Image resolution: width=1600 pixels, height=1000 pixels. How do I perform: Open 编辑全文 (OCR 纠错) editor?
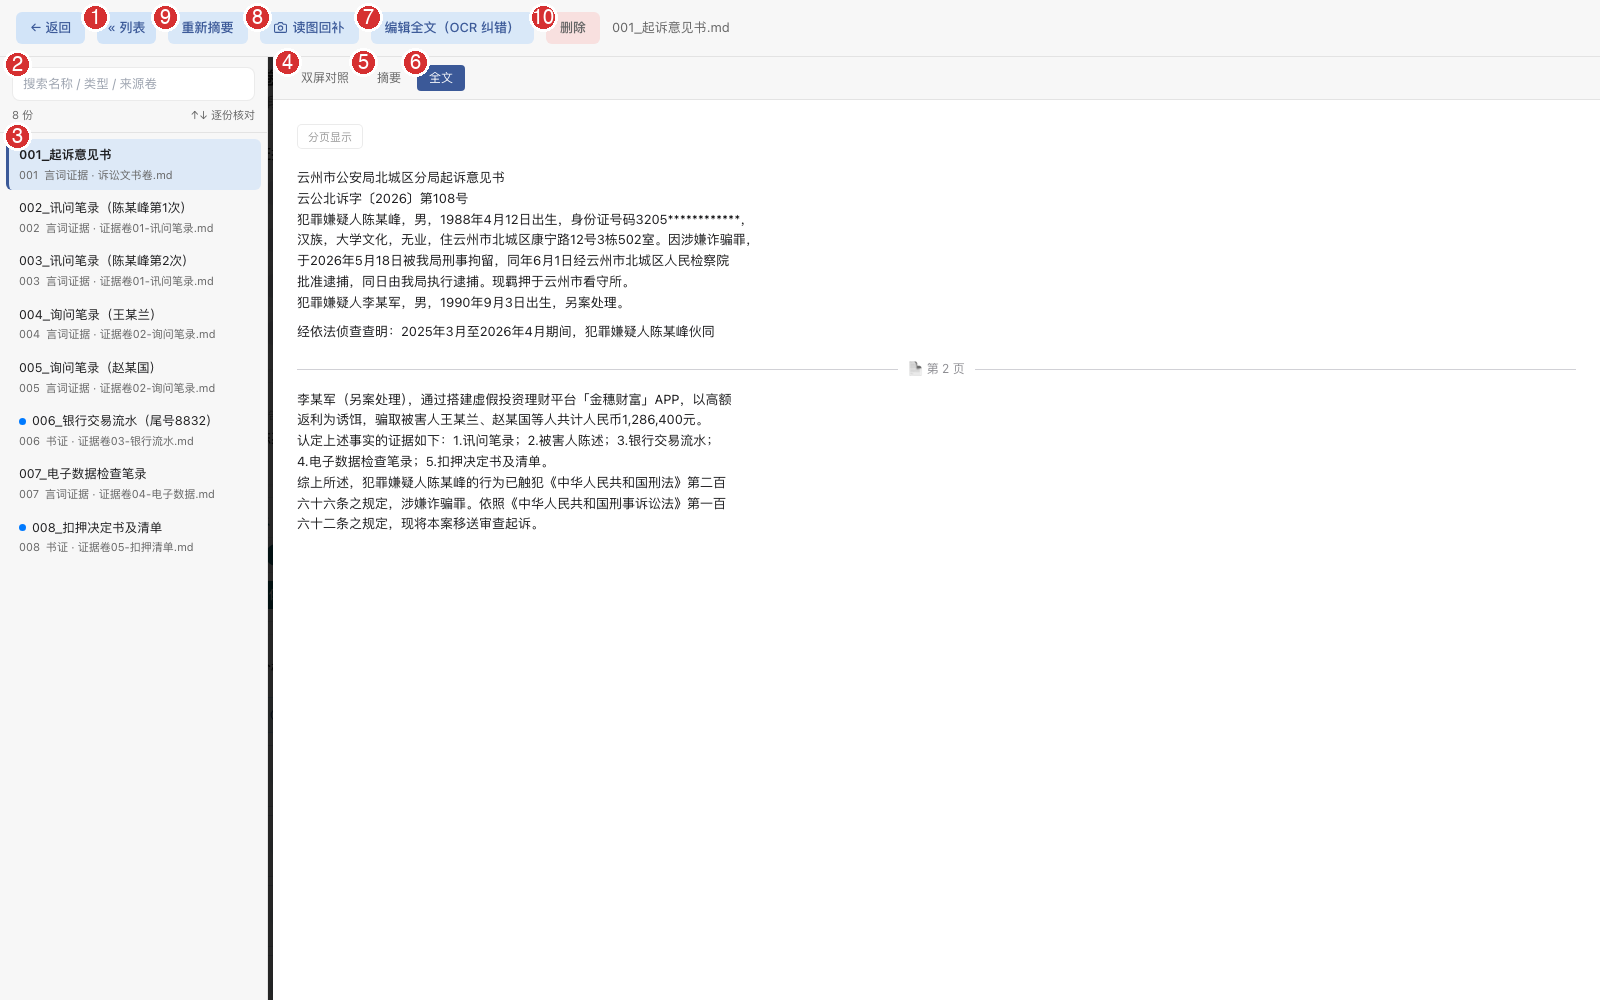point(451,28)
